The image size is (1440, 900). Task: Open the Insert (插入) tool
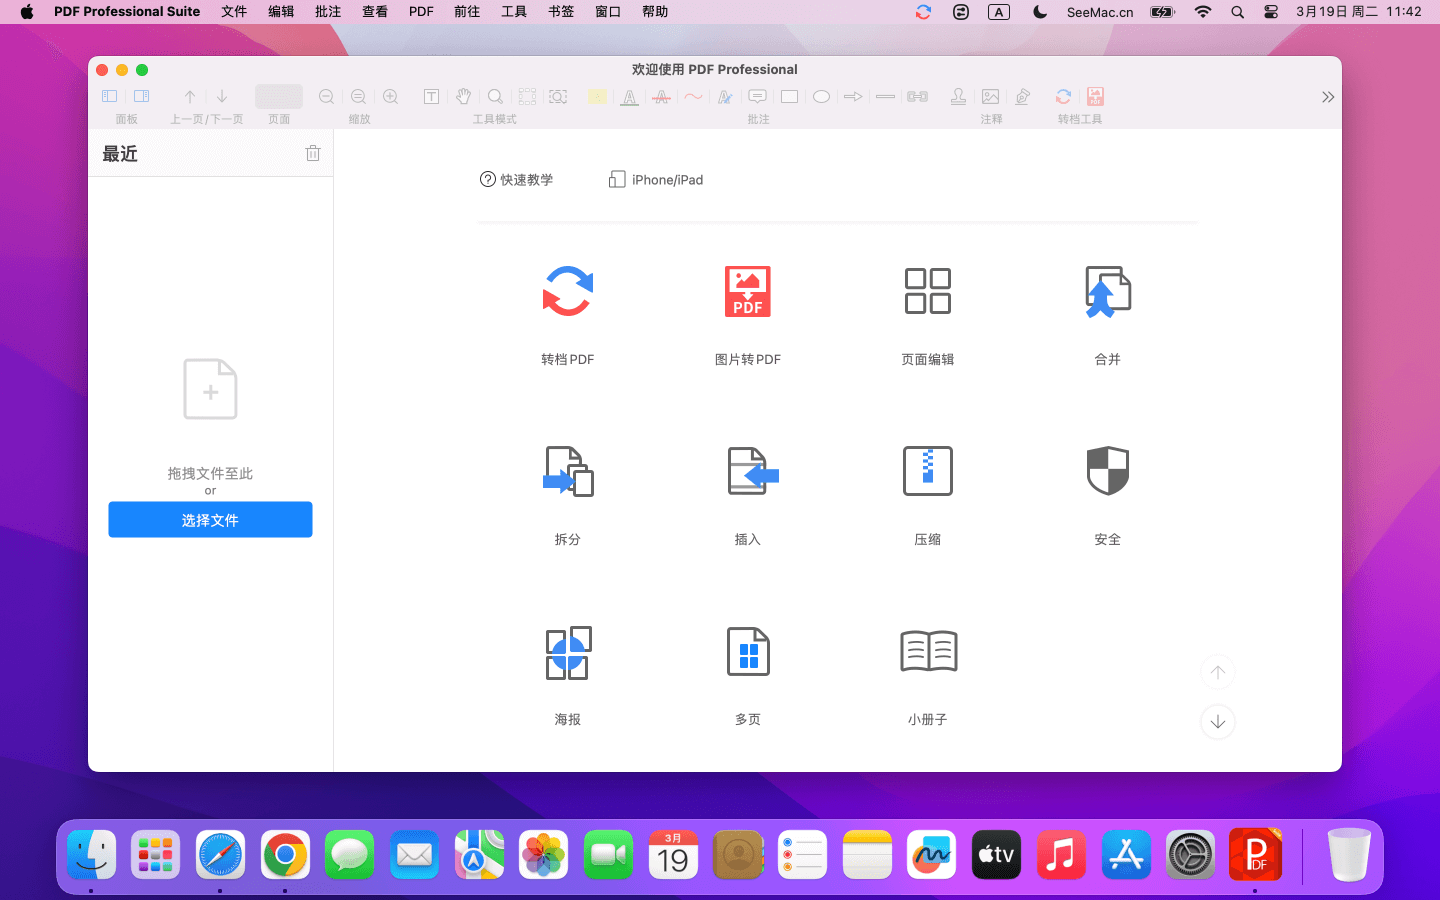pyautogui.click(x=747, y=472)
